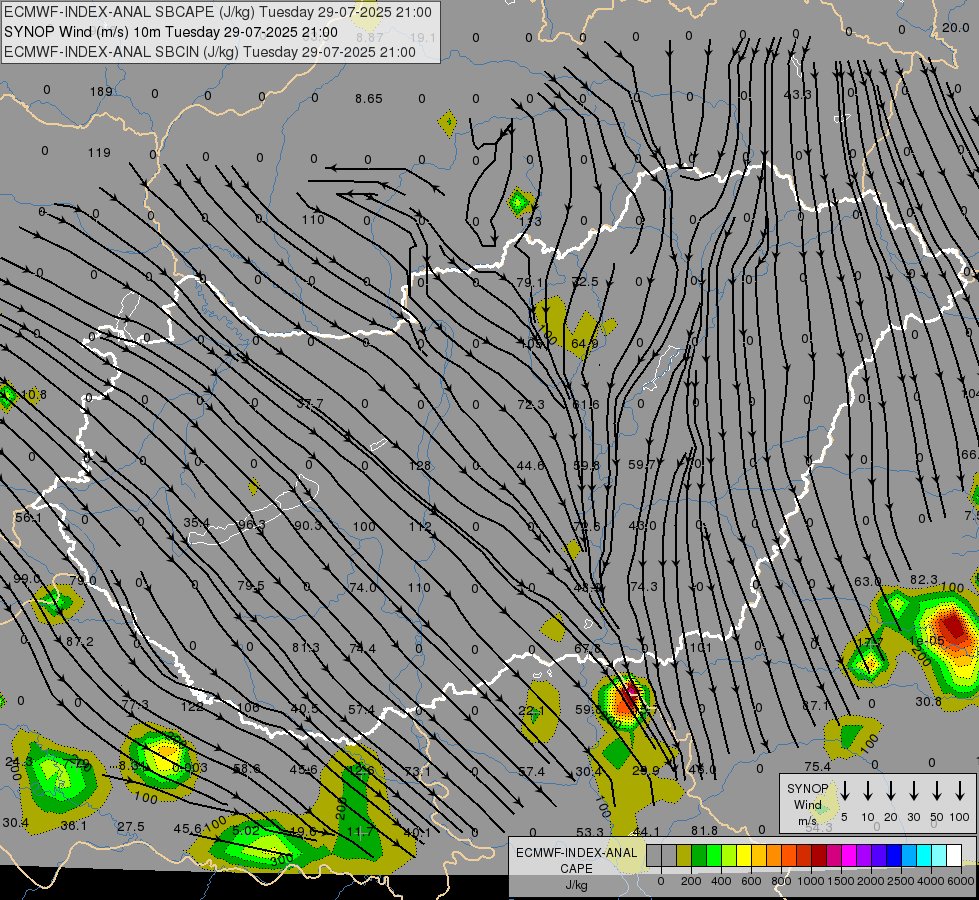Click the 20.0 value on the map
Screen dimensions: 979x900
click(x=955, y=27)
